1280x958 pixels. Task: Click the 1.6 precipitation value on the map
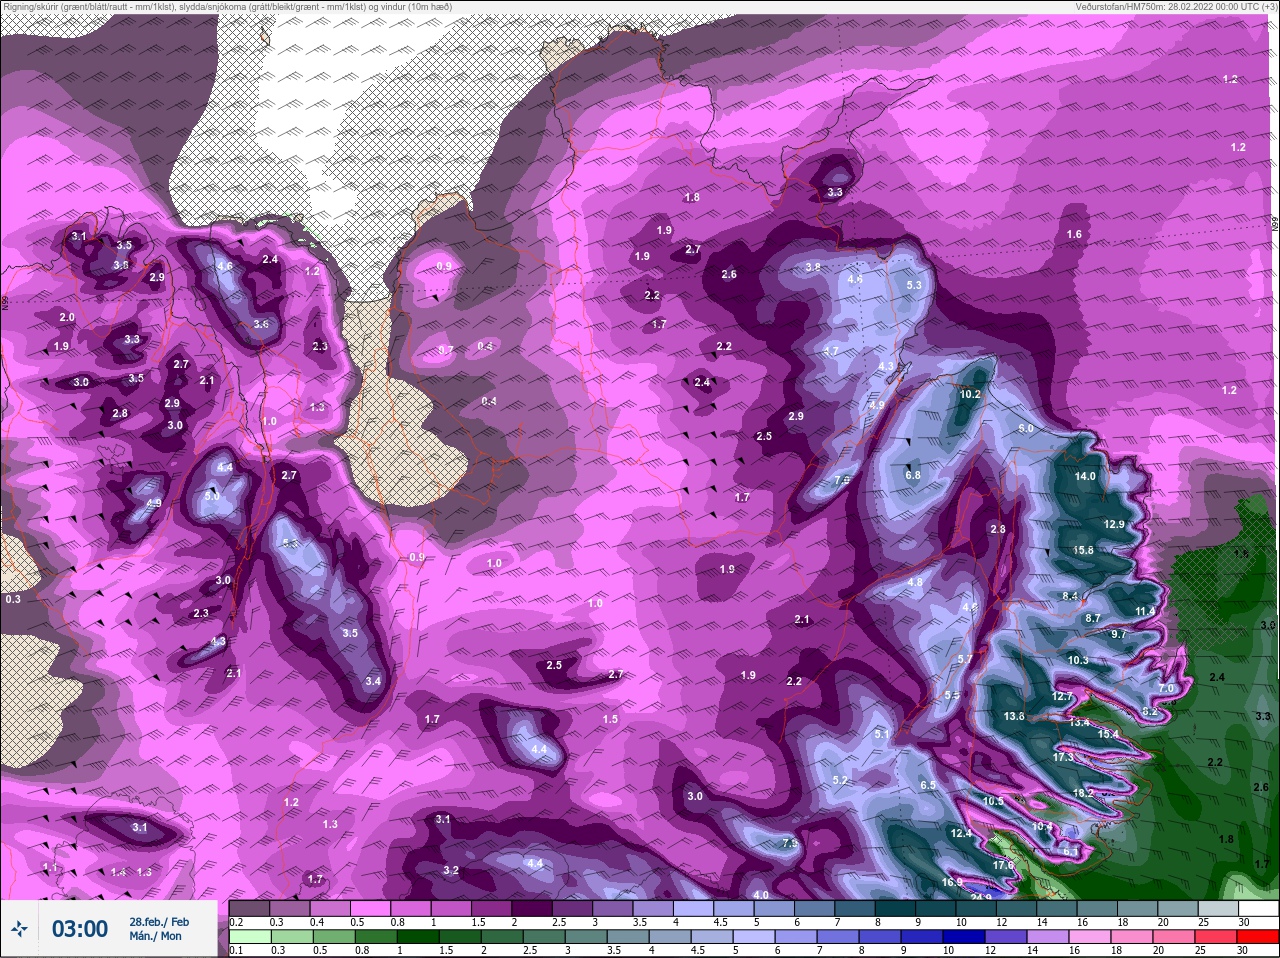coord(1074,234)
